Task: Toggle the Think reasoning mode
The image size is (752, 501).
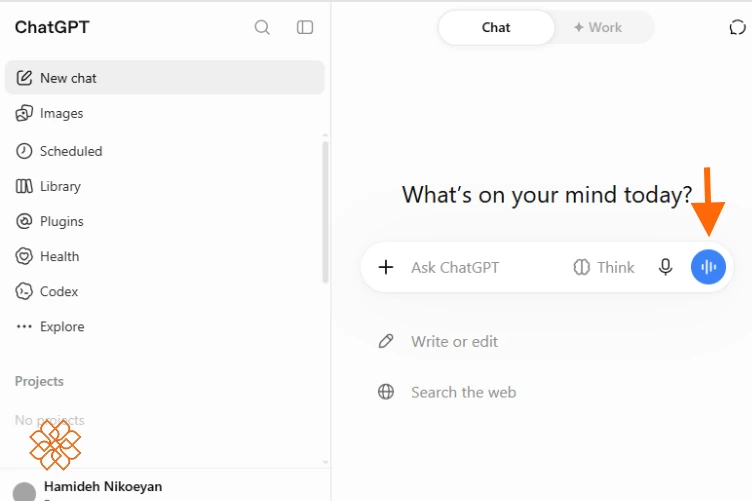Action: [x=604, y=267]
